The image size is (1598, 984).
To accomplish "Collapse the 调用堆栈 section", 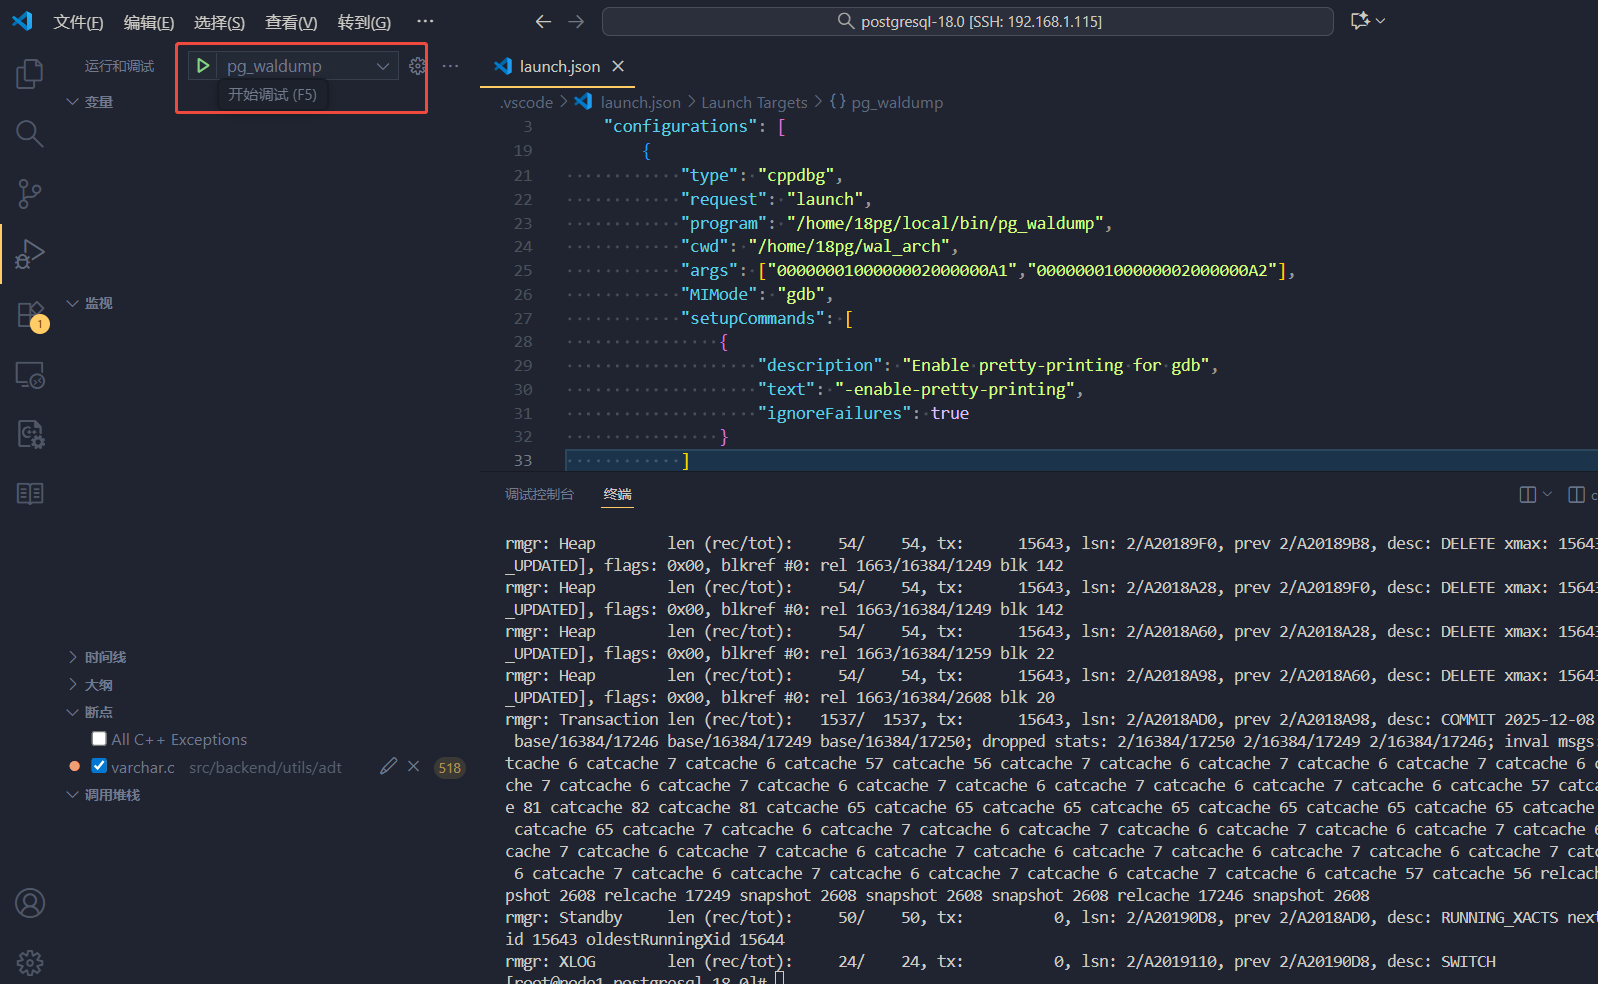I will pyautogui.click(x=103, y=795).
